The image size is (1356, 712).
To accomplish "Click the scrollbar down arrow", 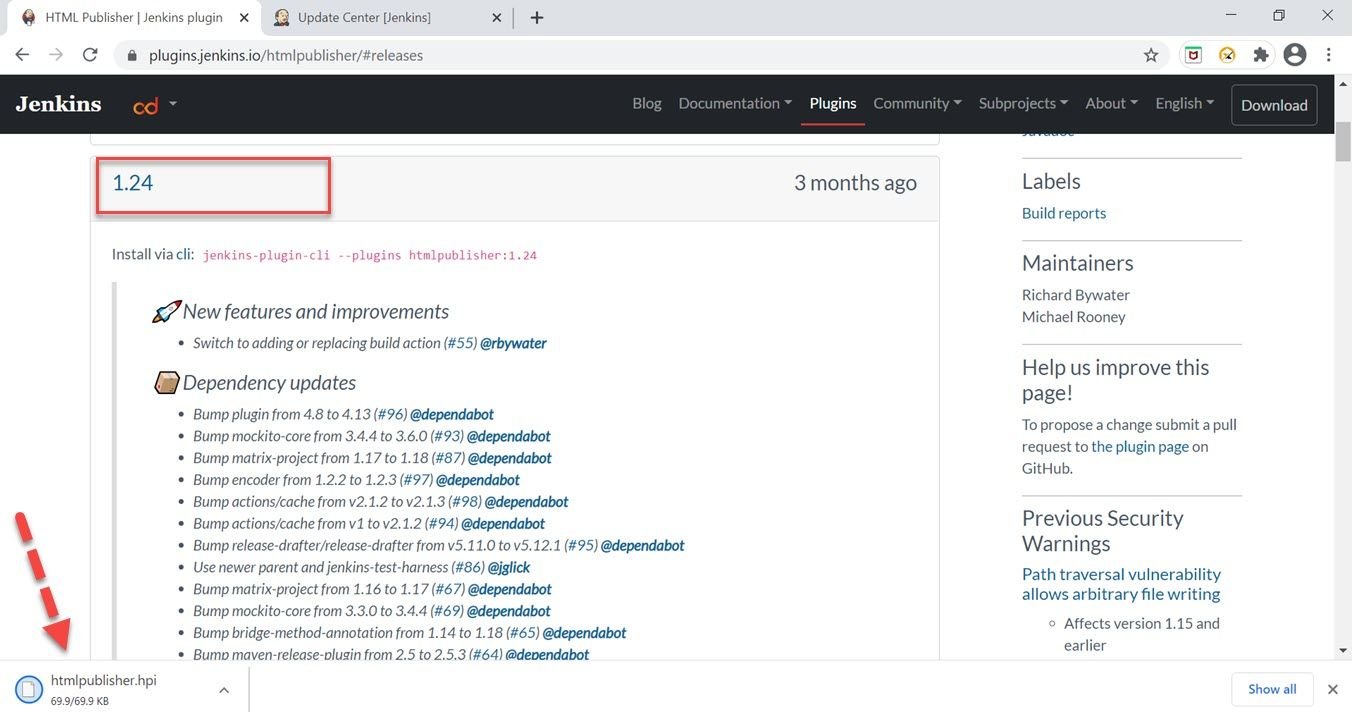I will click(1344, 651).
